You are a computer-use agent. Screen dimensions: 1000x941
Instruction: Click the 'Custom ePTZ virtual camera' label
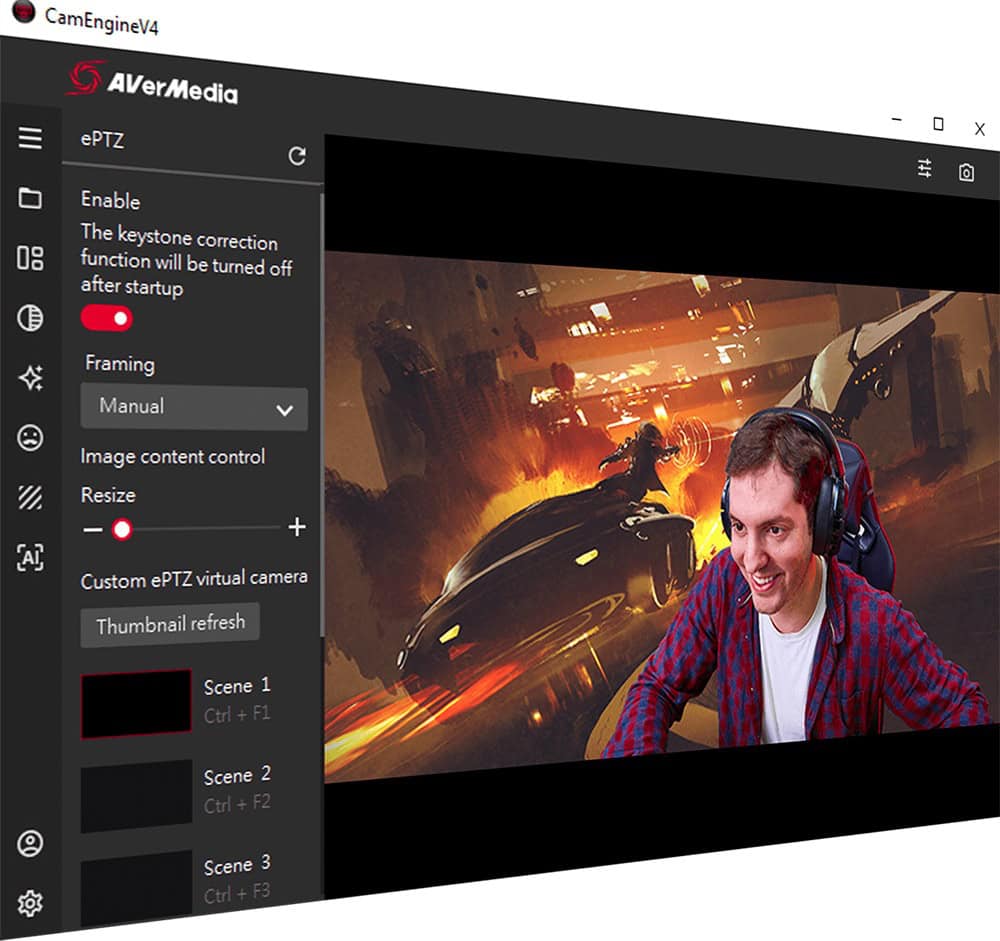pyautogui.click(x=194, y=579)
